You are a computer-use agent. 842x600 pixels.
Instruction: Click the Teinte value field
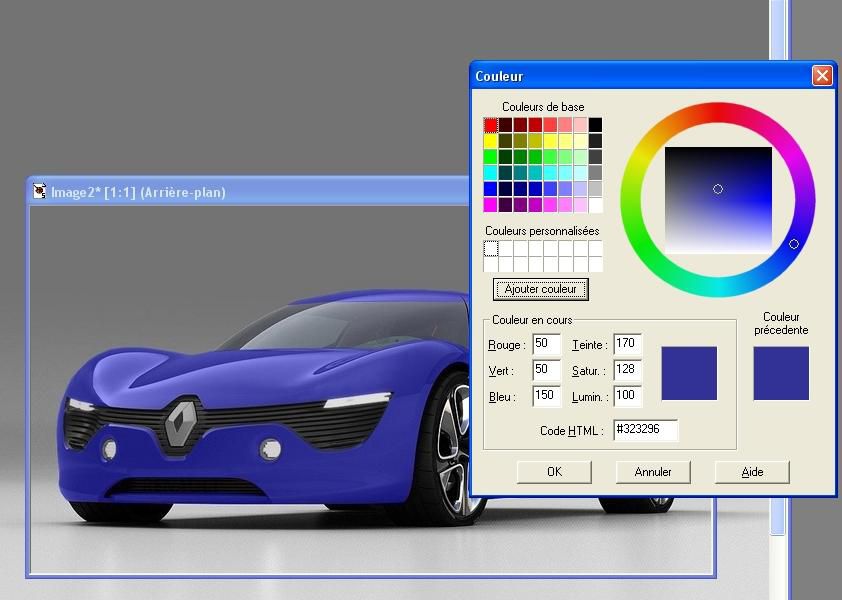(628, 344)
